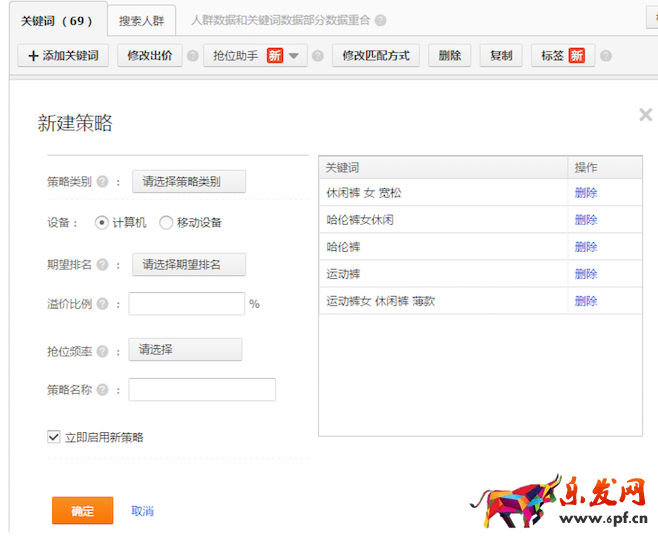Open 请选择期望排名 dropdown
The width and height of the screenshot is (658, 539).
tap(188, 265)
